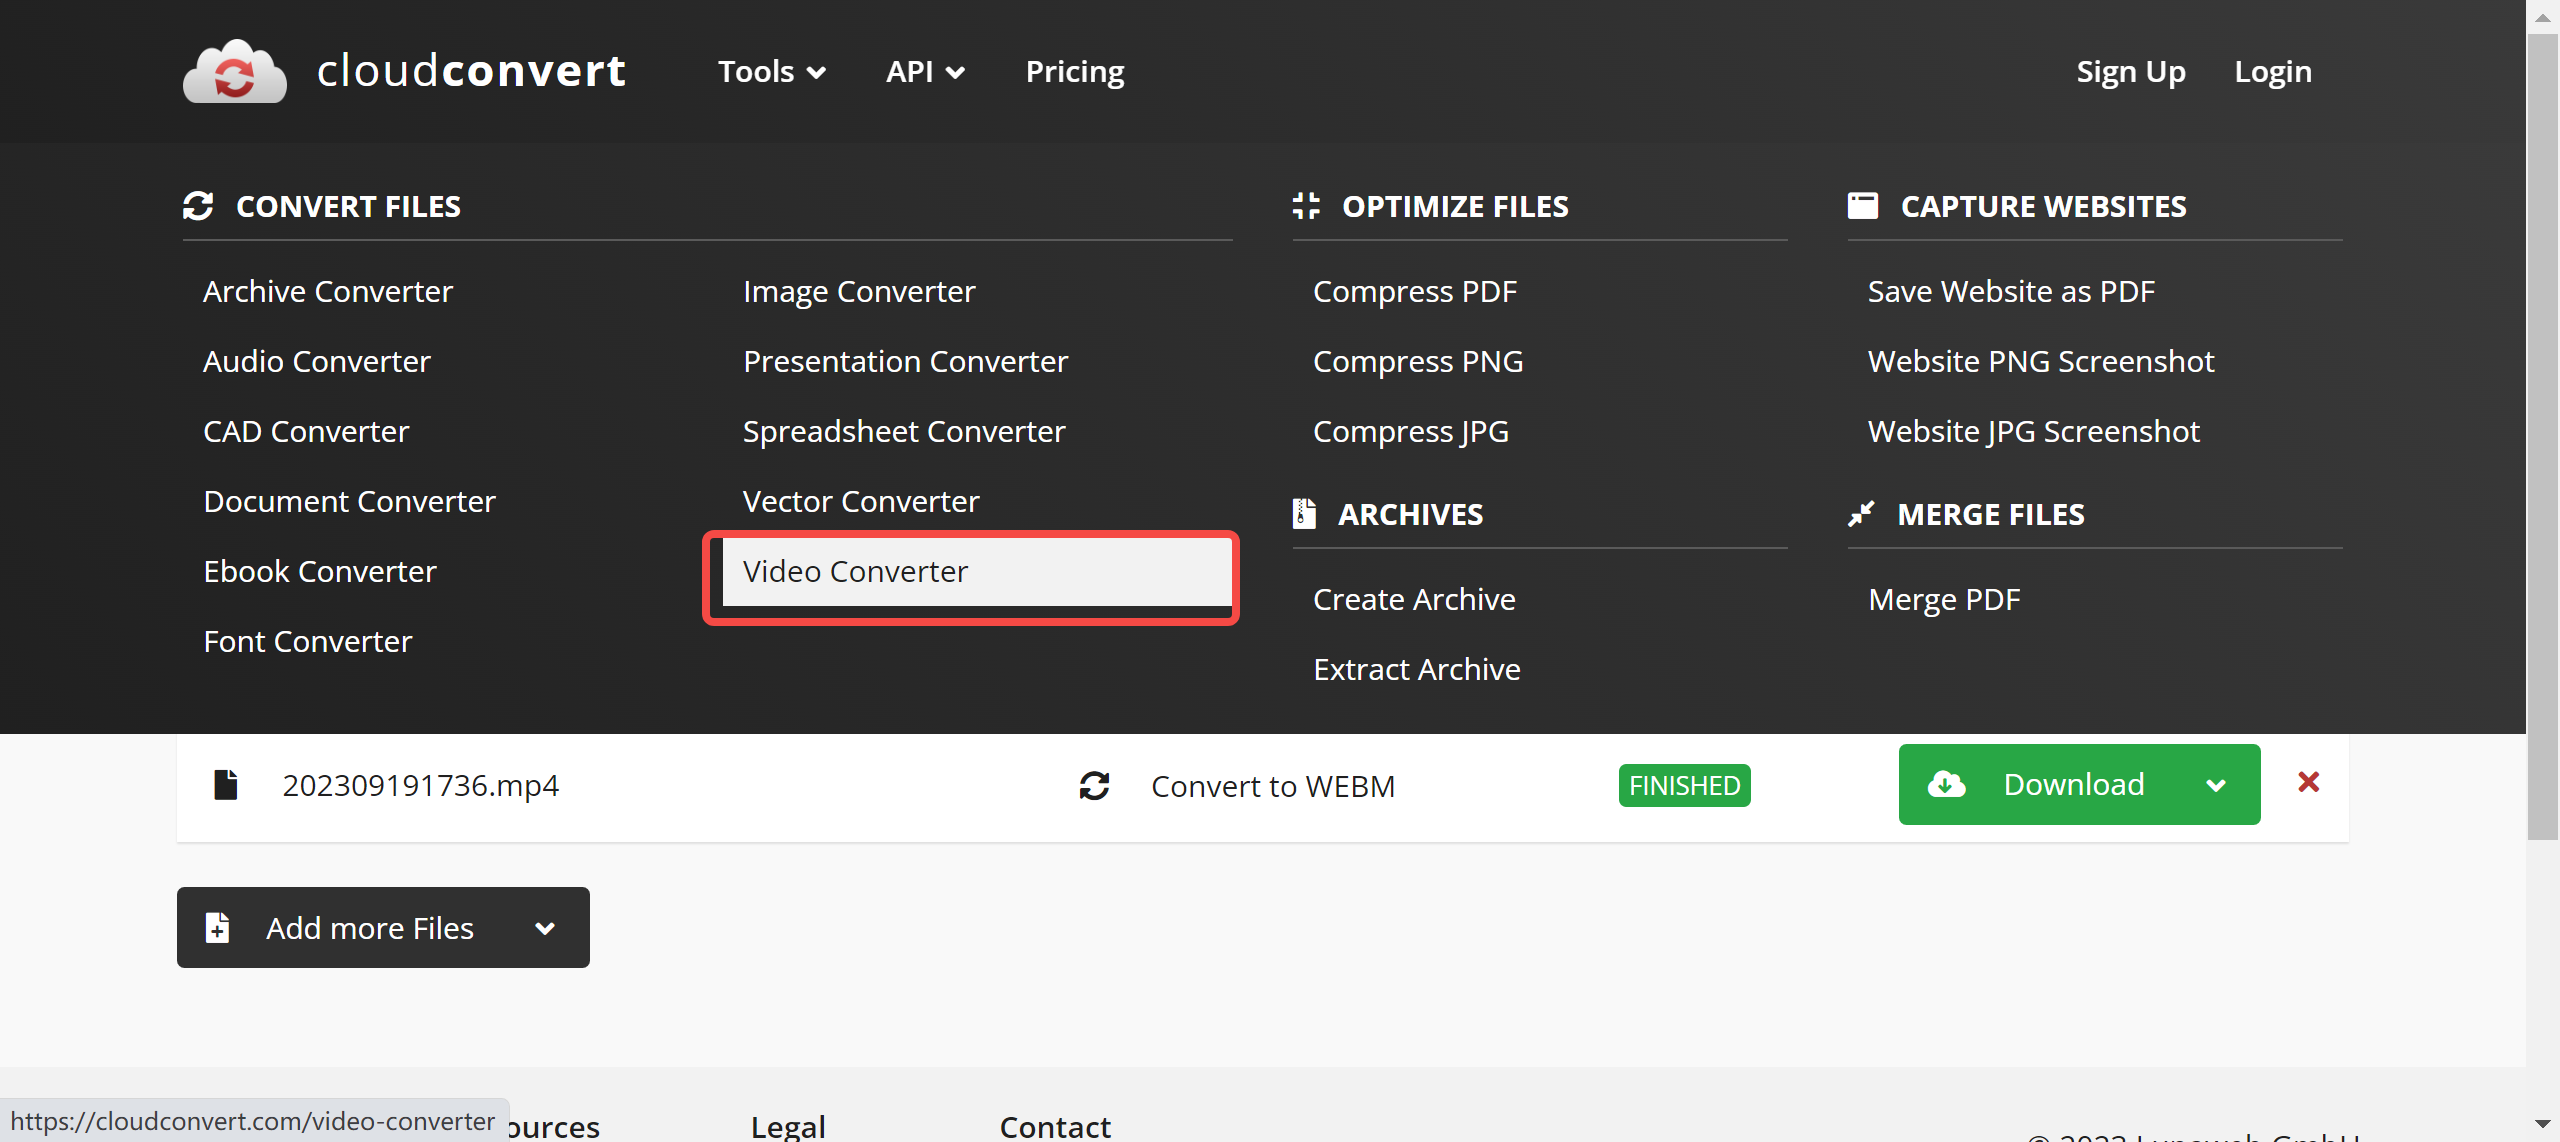Expand the Add more Files dropdown chevron
The width and height of the screenshot is (2560, 1142).
coord(545,928)
